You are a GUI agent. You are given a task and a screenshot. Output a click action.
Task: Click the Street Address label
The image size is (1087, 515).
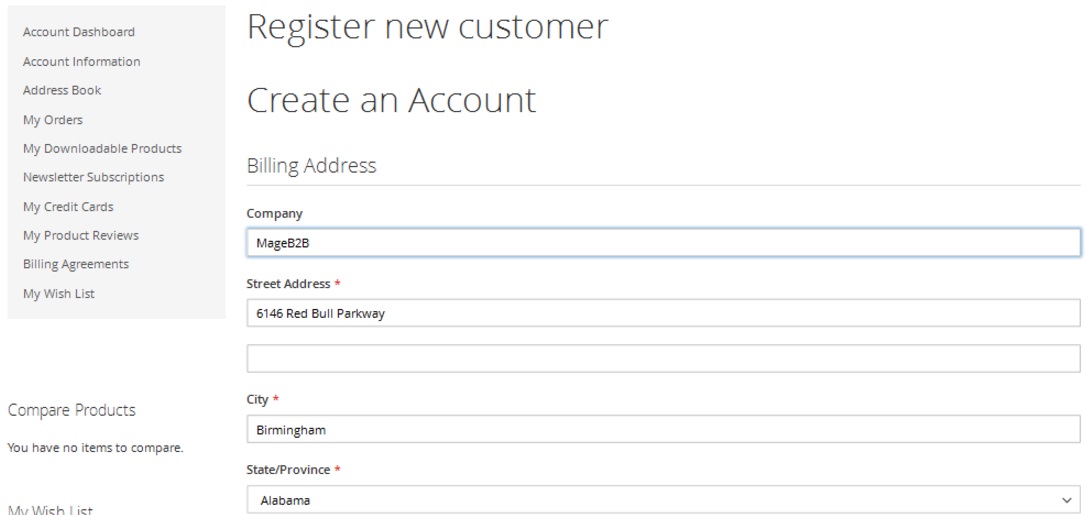[288, 284]
